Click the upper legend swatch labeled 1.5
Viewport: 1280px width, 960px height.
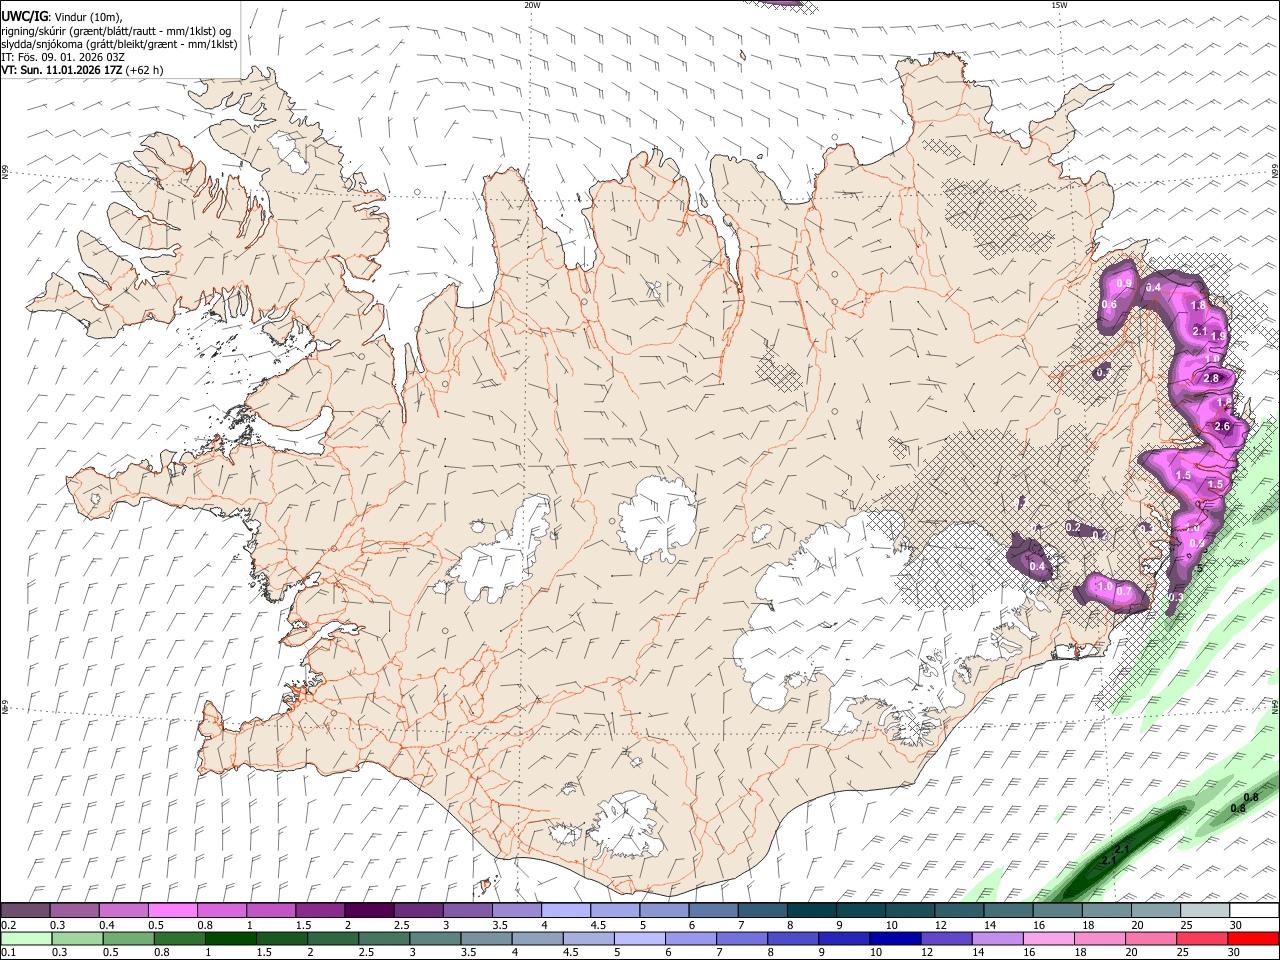[319, 911]
